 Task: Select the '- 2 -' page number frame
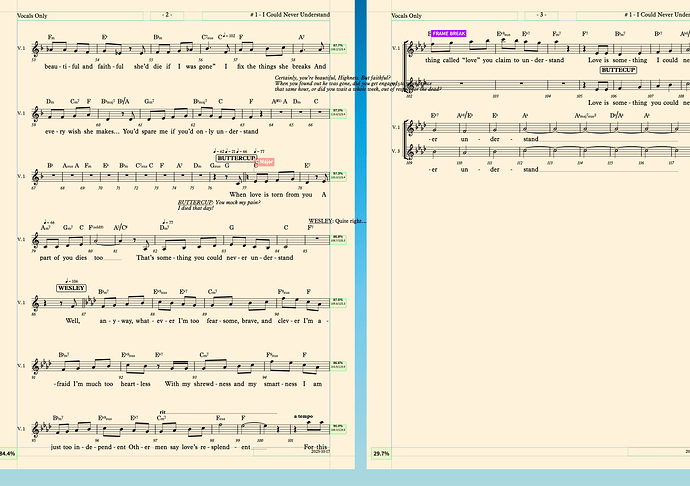point(167,15)
